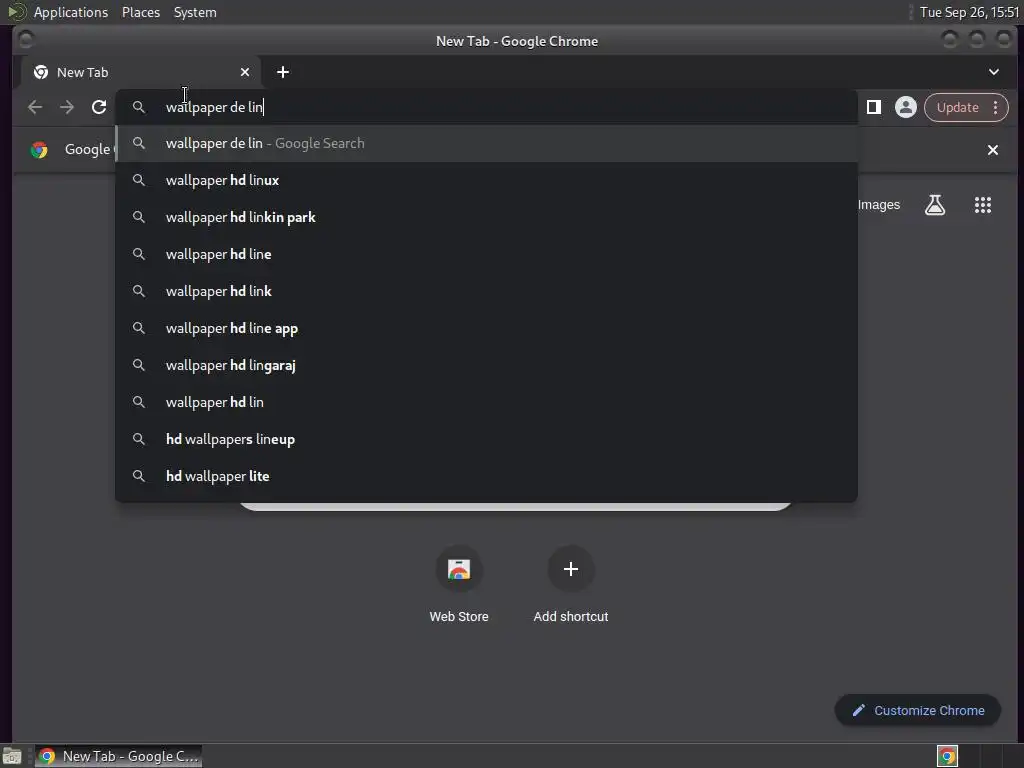Screen dimensions: 1024x768
Task: Click the clock showing Tue Sep 26
Action: [x=969, y=12]
